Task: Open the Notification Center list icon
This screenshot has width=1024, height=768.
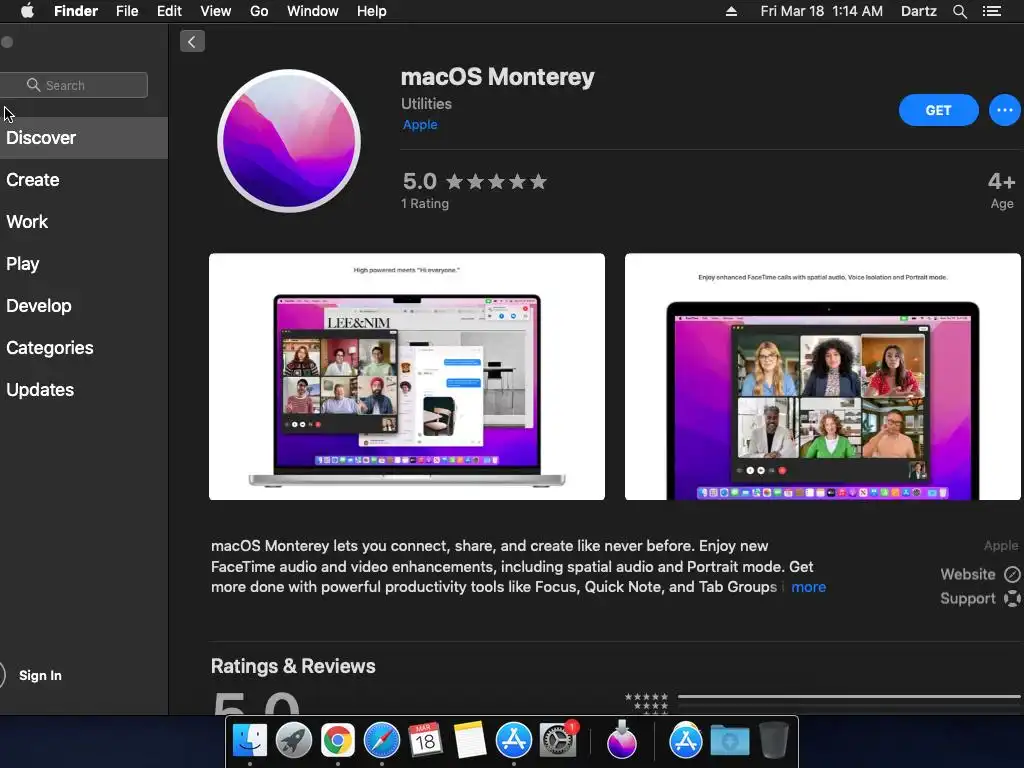Action: coord(992,11)
